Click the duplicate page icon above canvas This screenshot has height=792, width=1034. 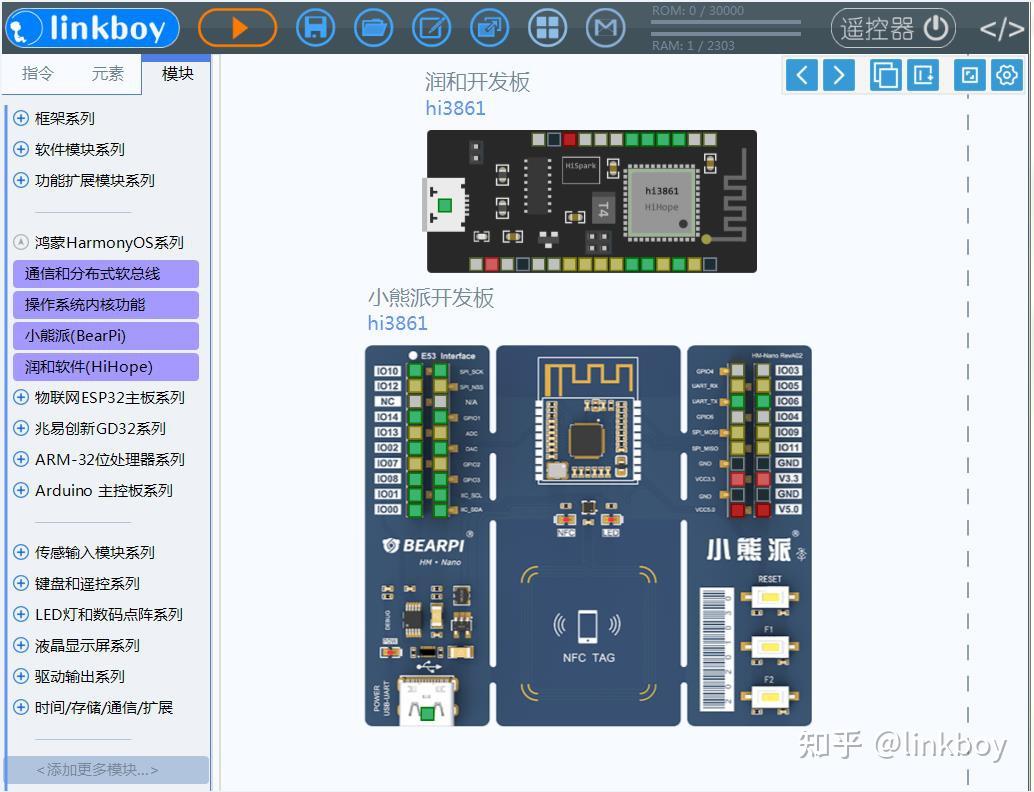[x=884, y=74]
